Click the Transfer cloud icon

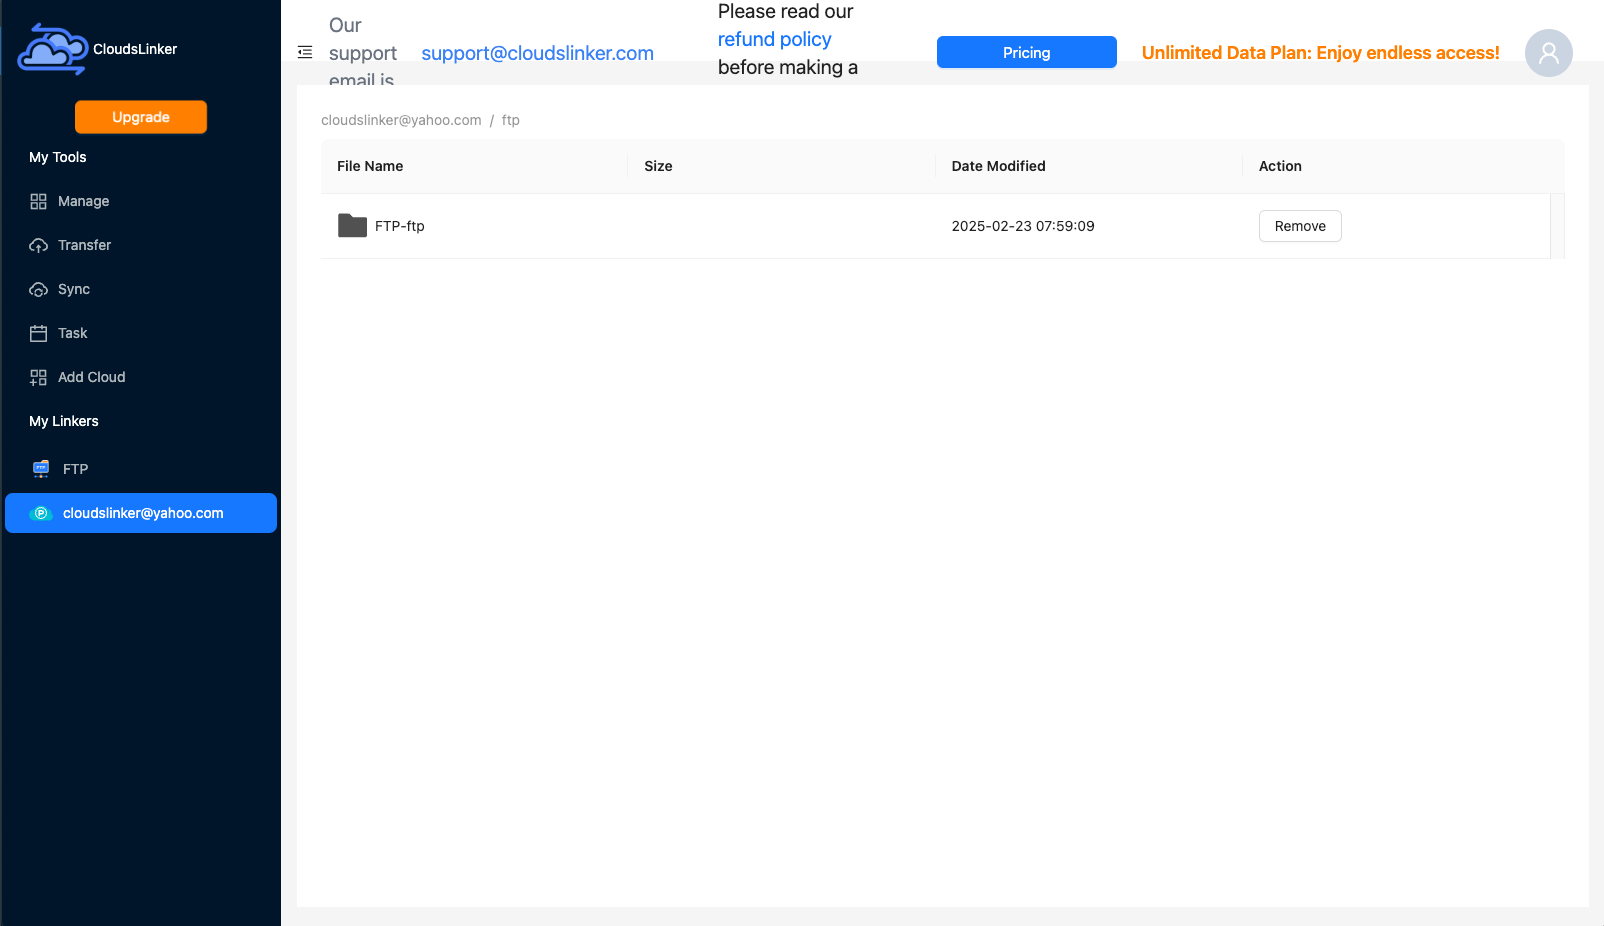click(x=38, y=245)
